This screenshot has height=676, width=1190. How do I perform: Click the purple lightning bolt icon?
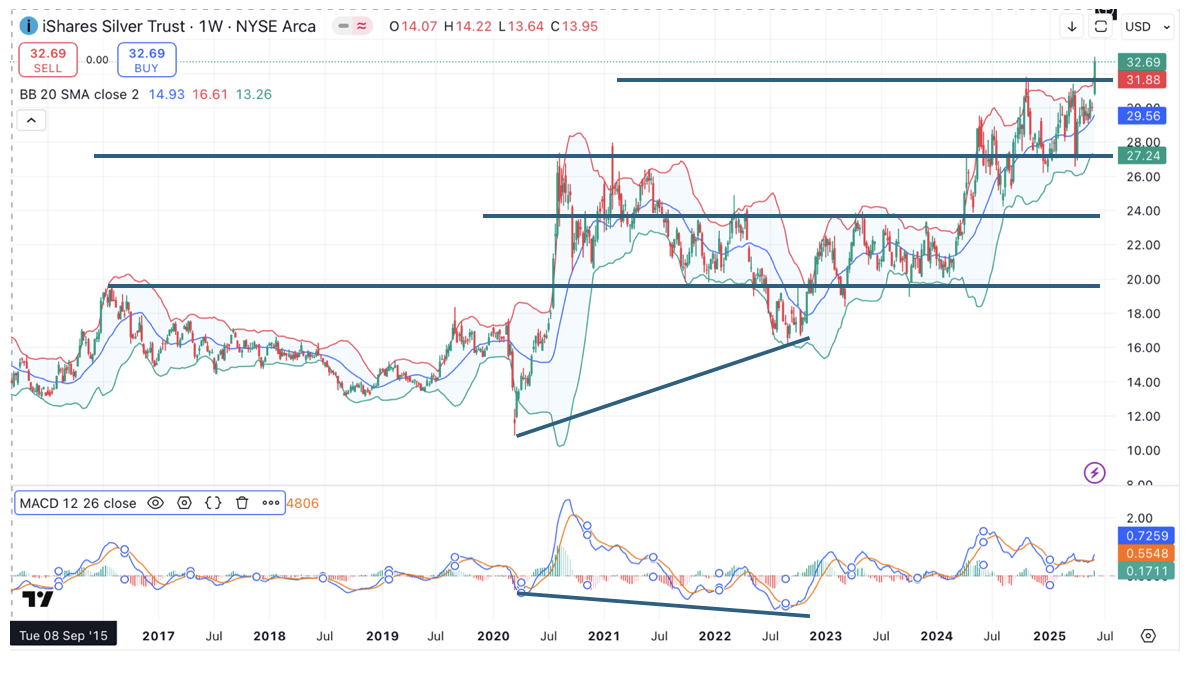[x=1094, y=472]
